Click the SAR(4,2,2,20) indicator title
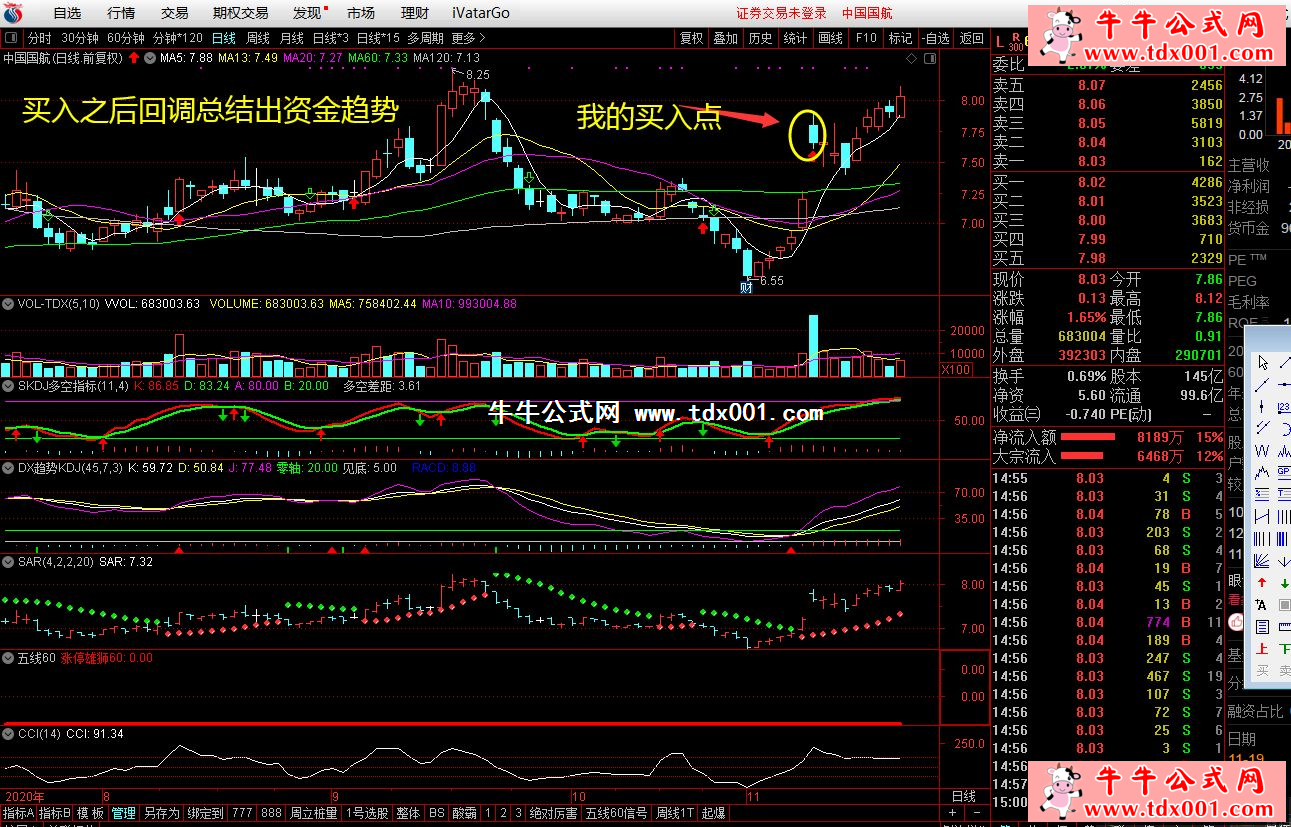Viewport: 1291px width, 827px height. (57, 562)
